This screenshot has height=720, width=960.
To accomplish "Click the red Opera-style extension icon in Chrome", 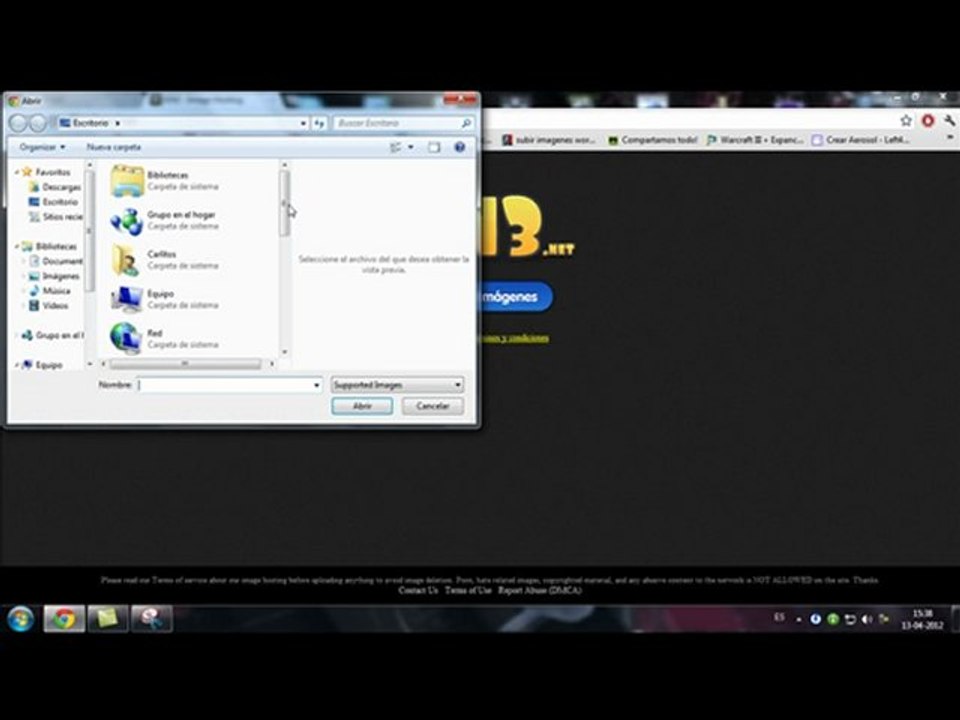I will pyautogui.click(x=928, y=121).
